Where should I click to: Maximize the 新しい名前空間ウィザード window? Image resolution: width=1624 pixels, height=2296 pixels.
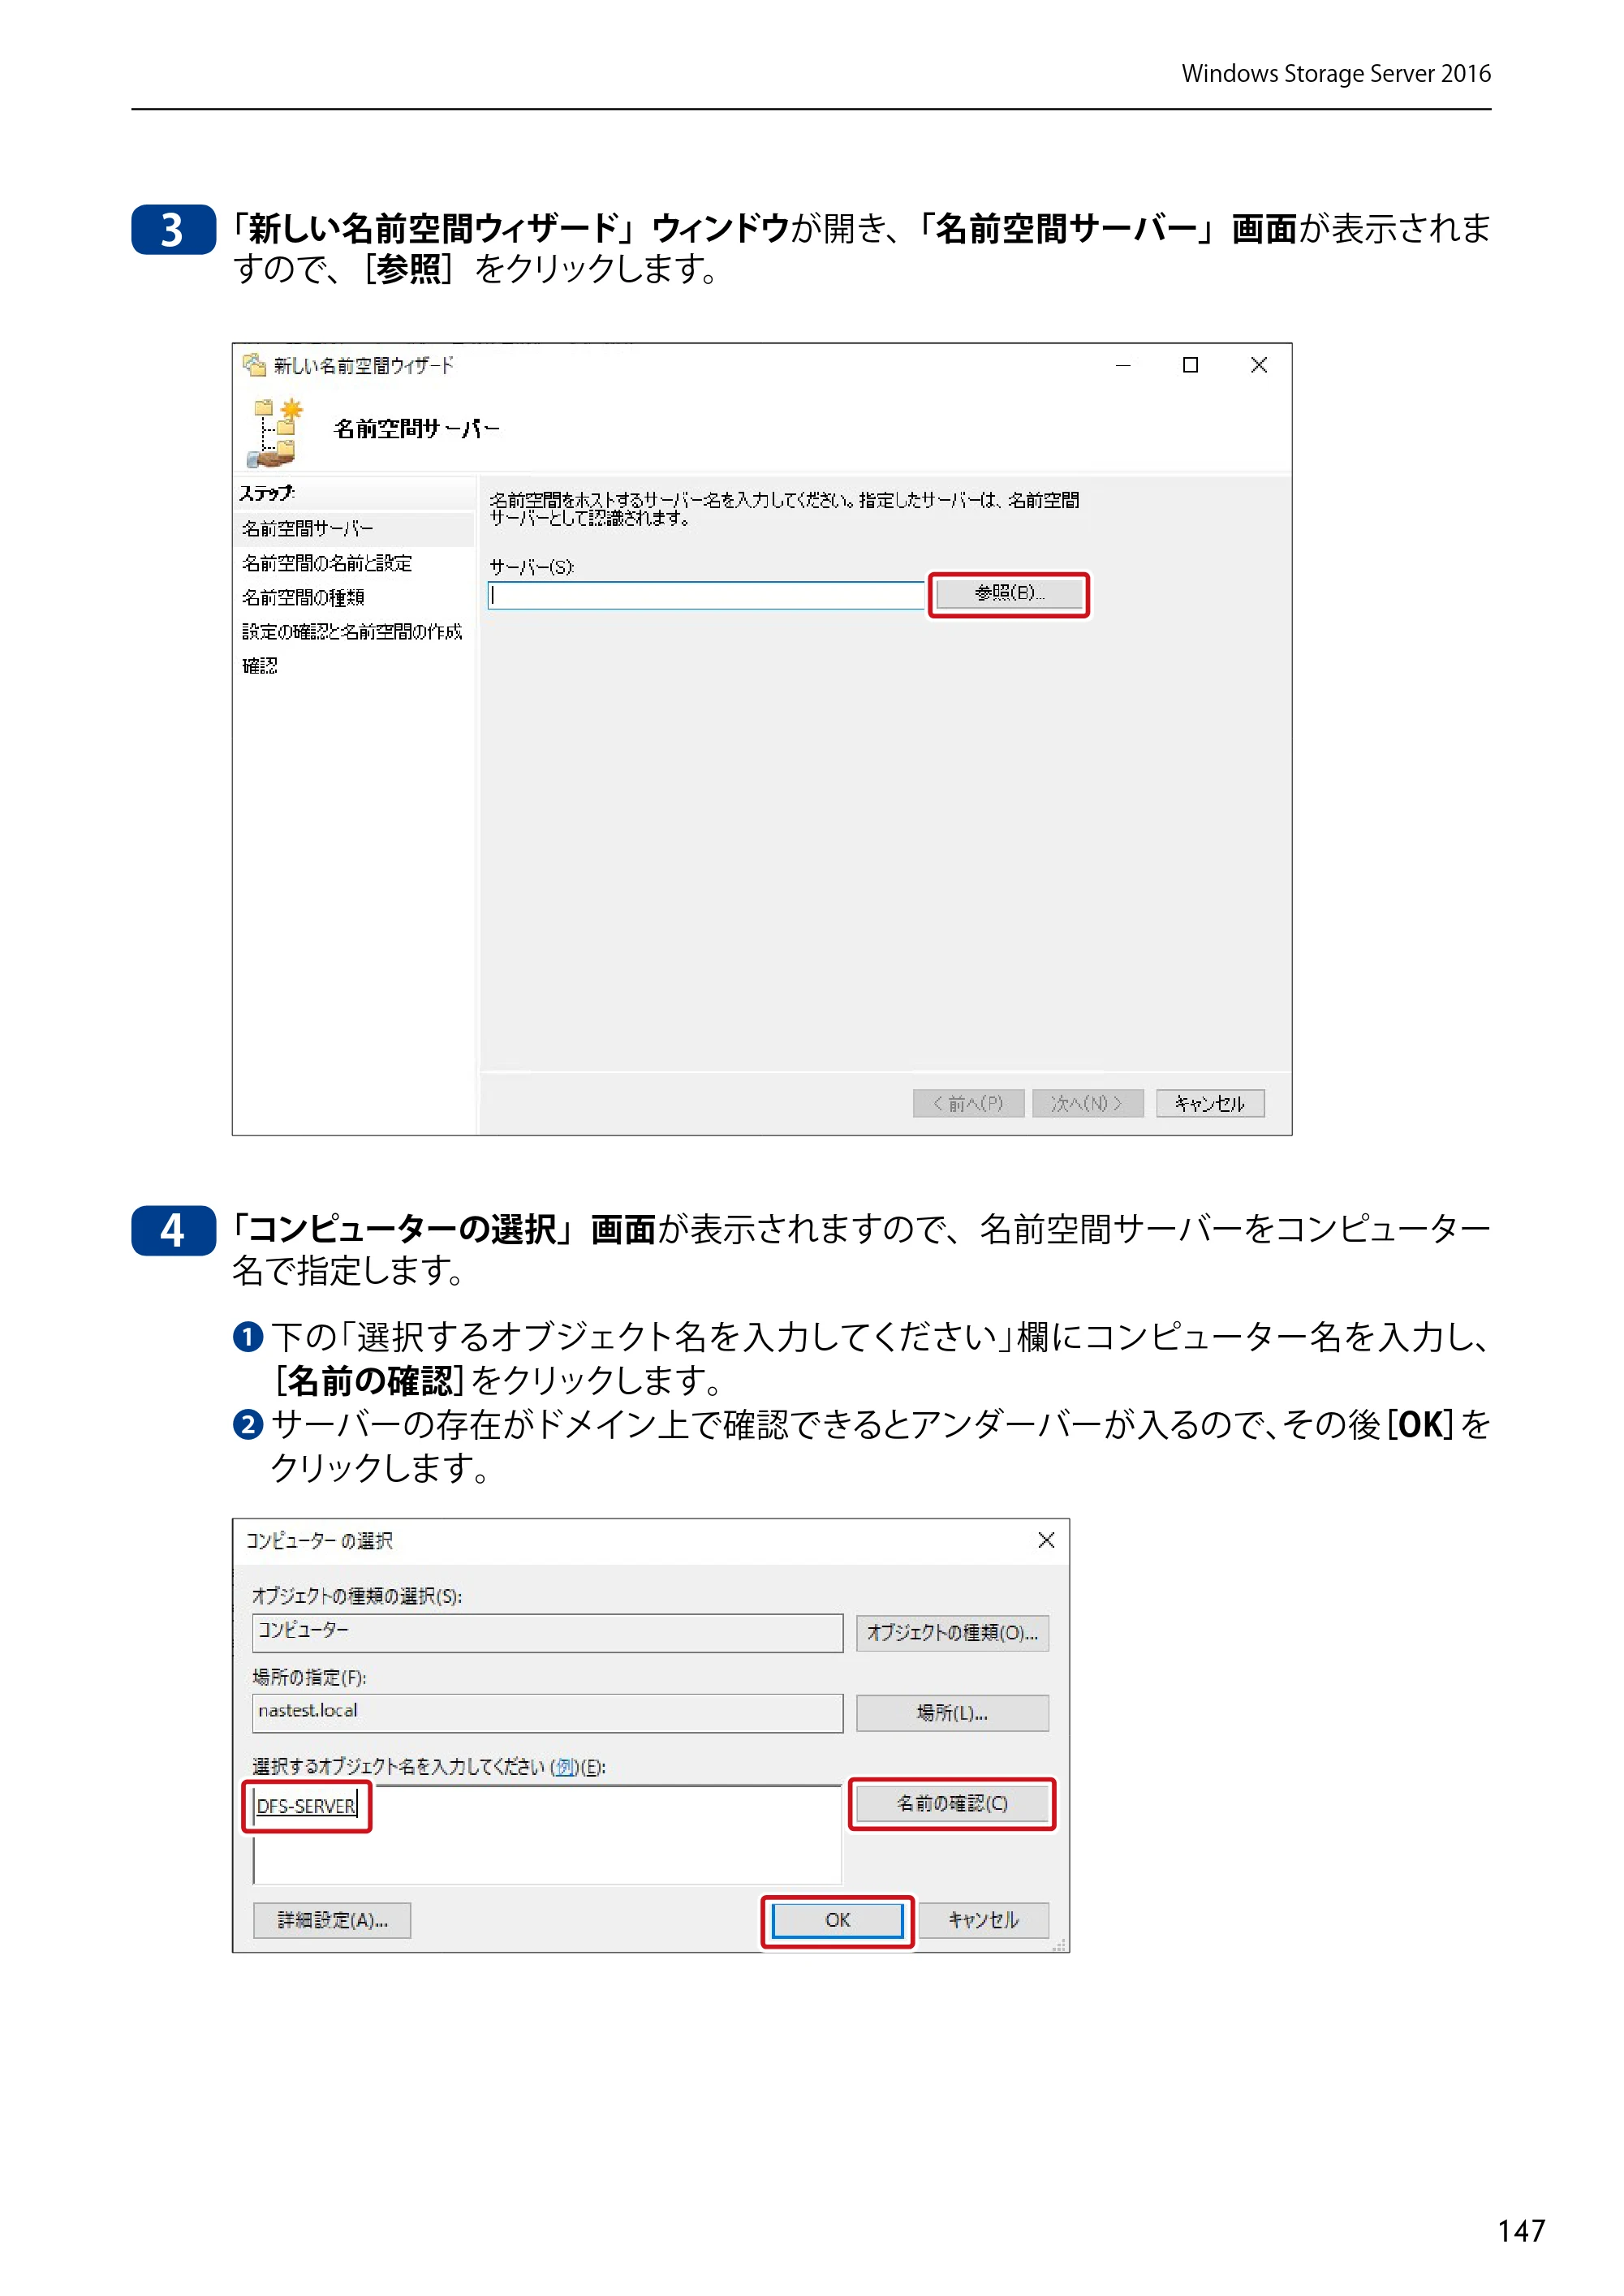(x=1190, y=365)
